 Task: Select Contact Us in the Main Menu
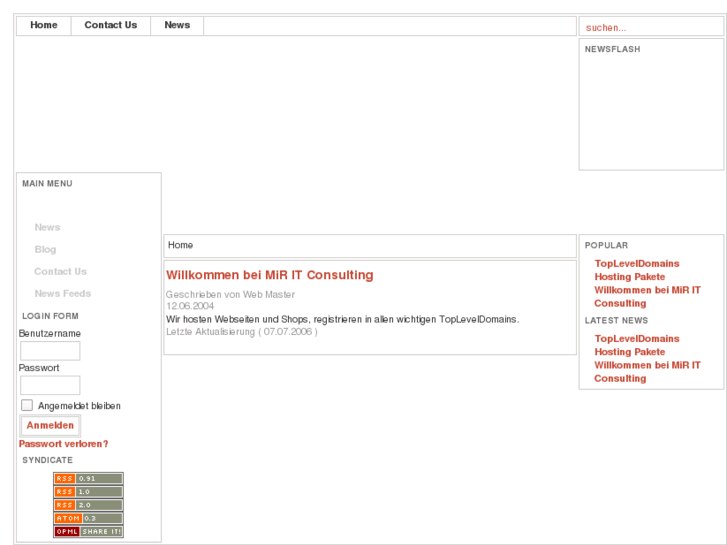tap(60, 271)
